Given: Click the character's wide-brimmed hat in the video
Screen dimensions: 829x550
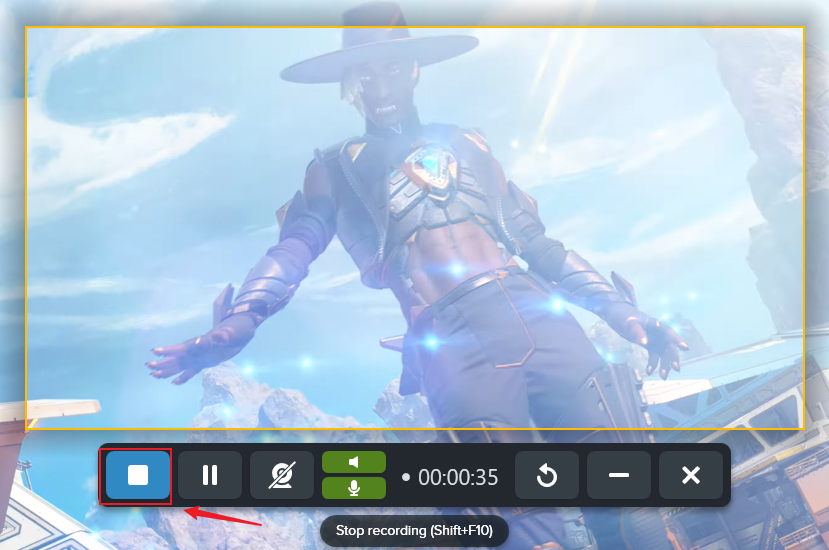Looking at the screenshot, I should 376,55.
